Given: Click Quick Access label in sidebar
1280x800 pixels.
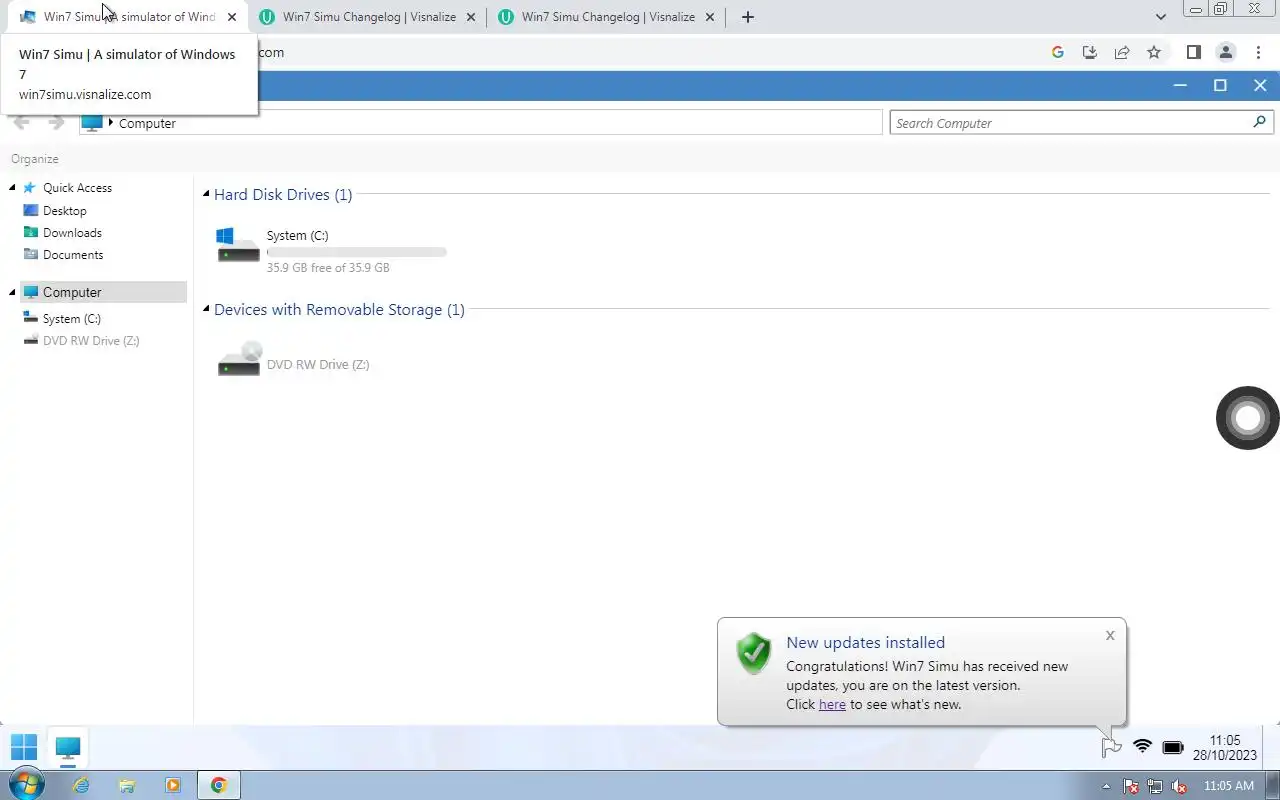Looking at the screenshot, I should pos(77,188).
